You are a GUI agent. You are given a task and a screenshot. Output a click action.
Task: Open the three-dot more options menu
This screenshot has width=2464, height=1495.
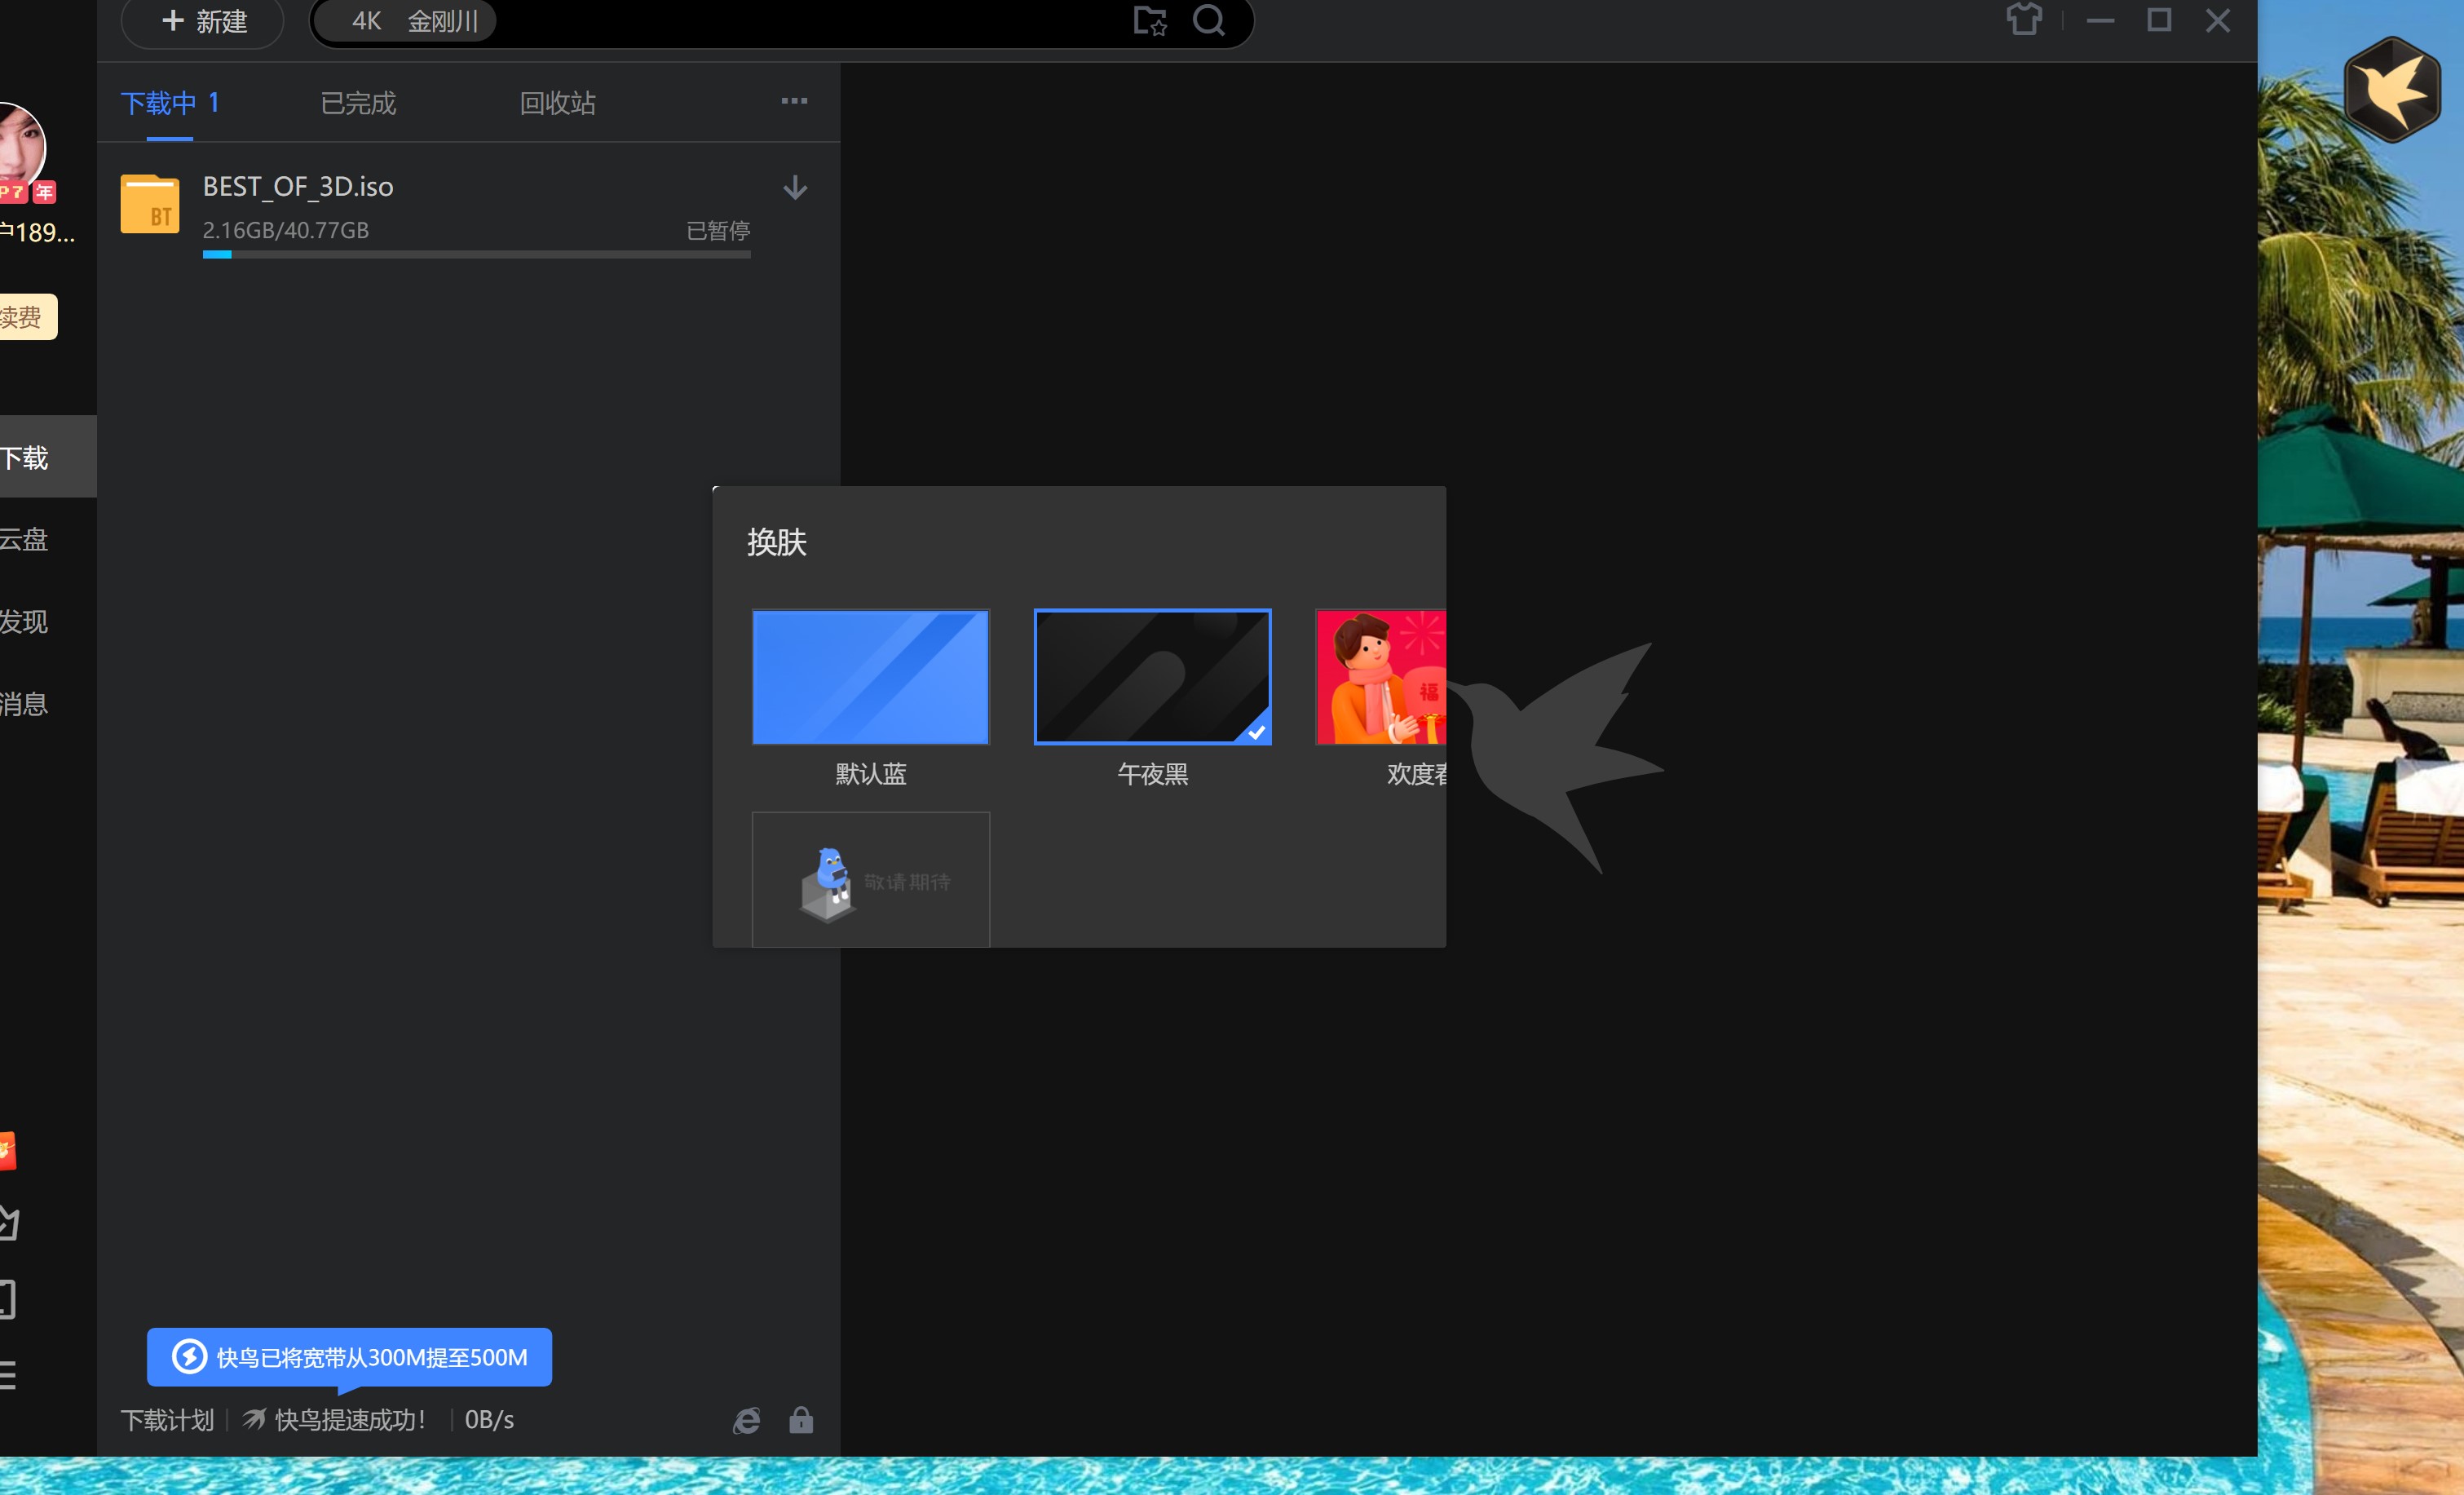point(794,101)
